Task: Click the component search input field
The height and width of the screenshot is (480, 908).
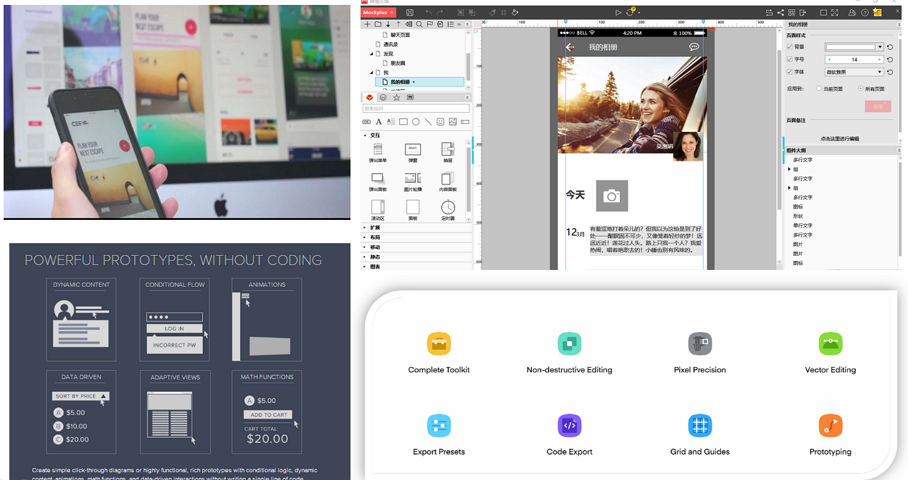Action: tap(416, 109)
